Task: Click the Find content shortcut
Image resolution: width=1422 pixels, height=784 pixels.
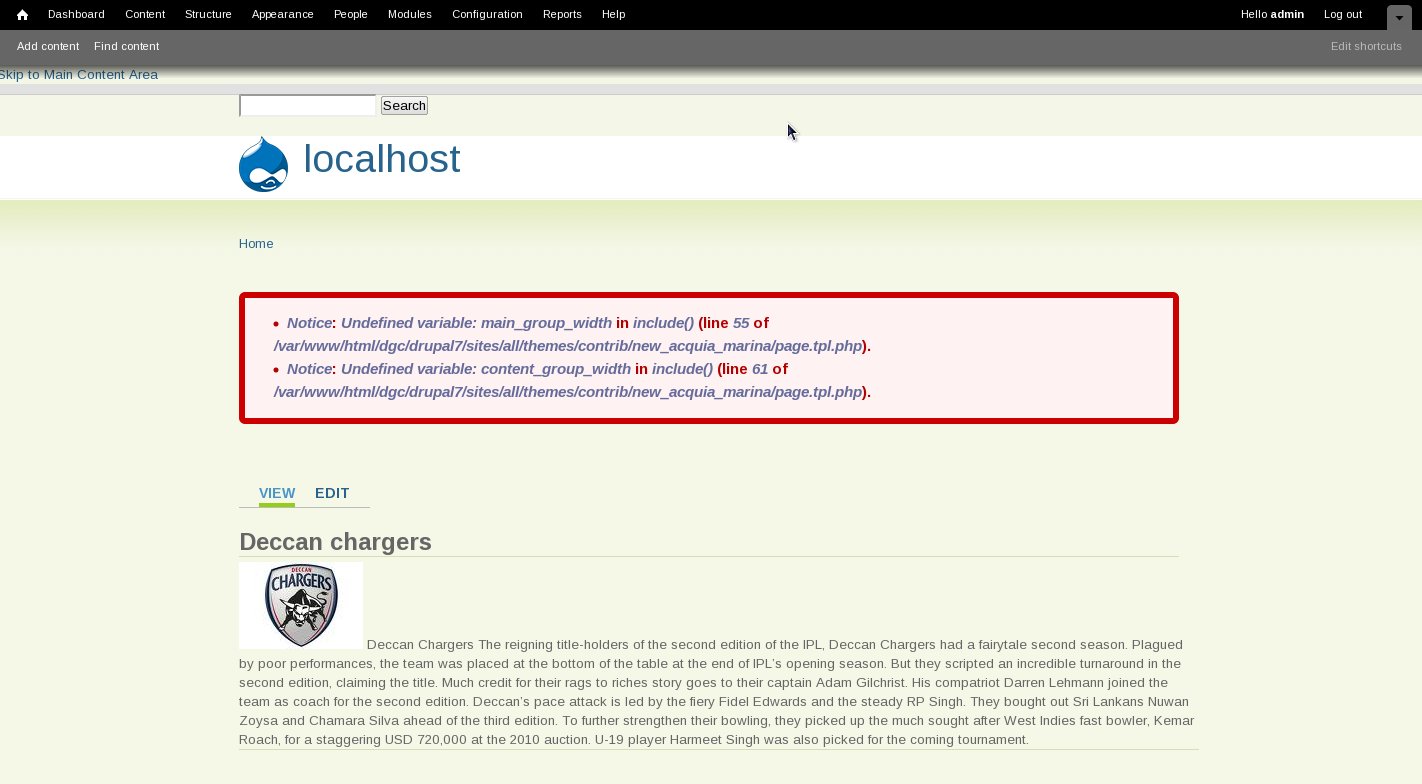Action: pos(126,46)
